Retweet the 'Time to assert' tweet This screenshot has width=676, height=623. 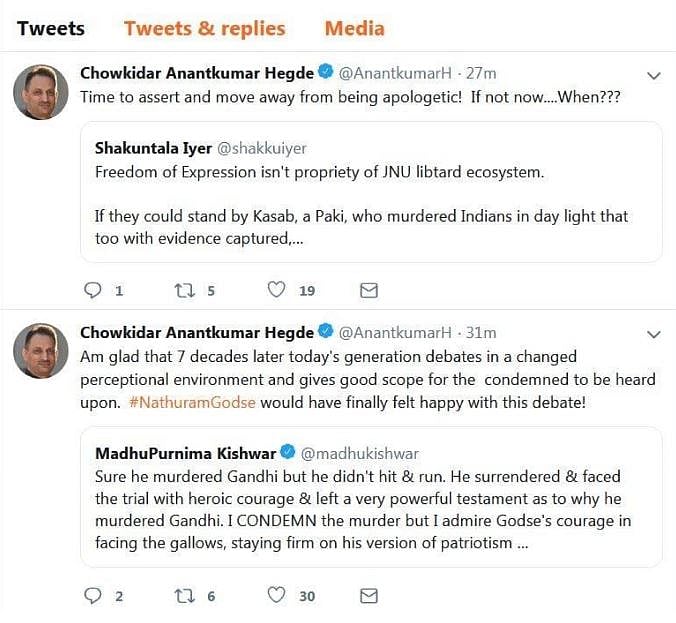[x=184, y=290]
